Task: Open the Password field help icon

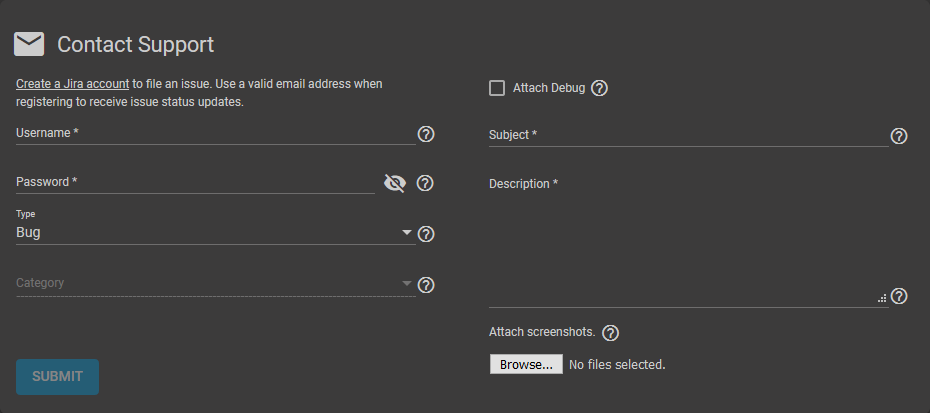Action: tap(425, 183)
